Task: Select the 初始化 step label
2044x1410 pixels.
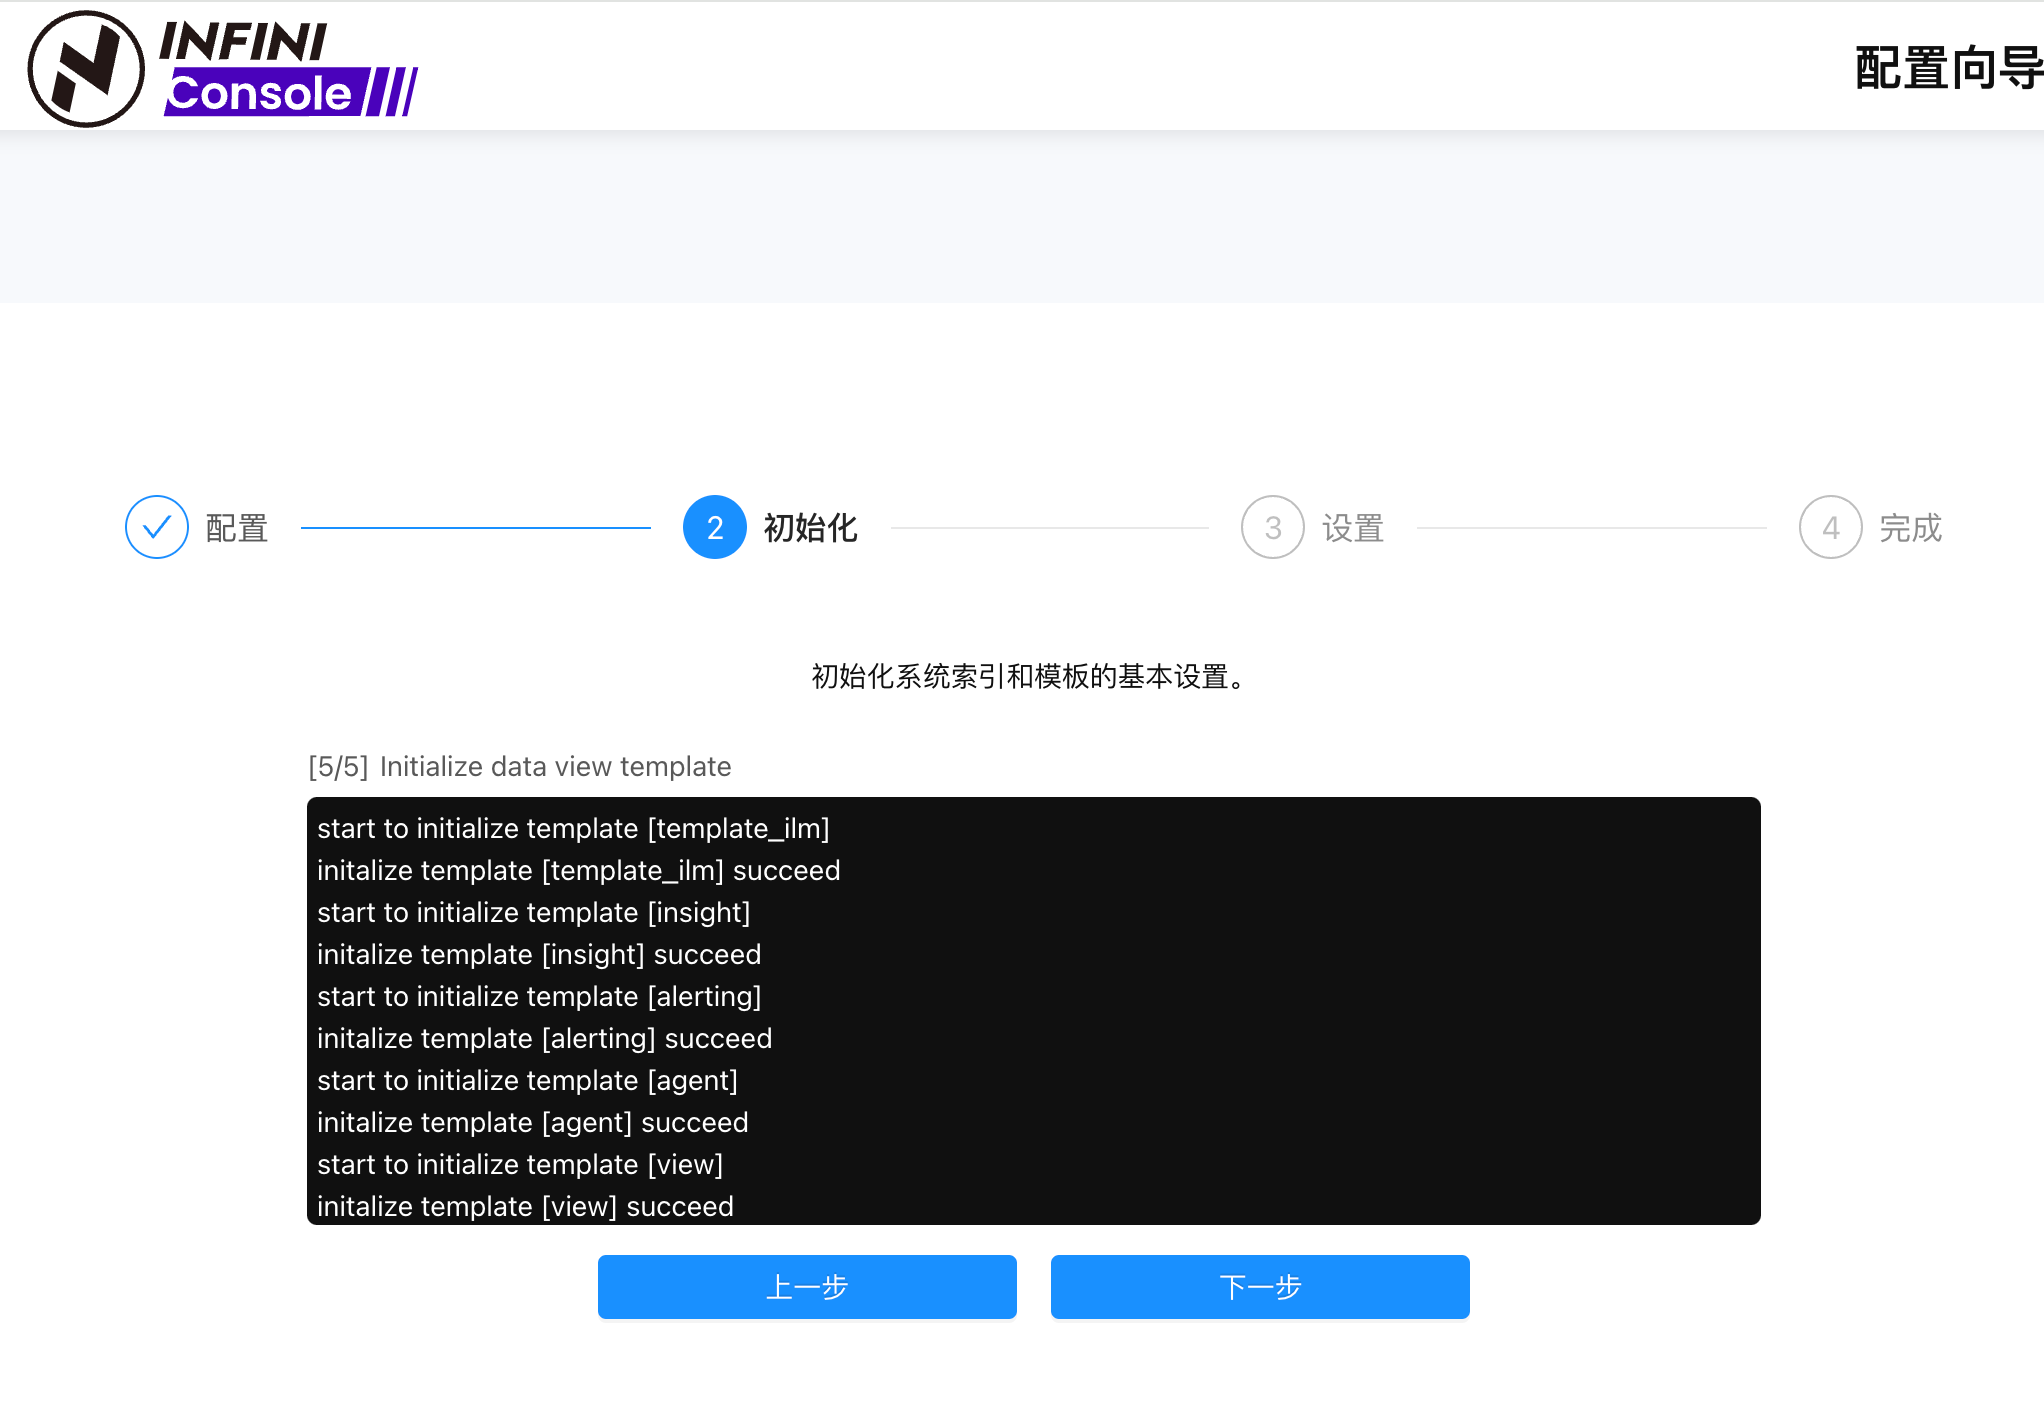Action: coord(810,528)
